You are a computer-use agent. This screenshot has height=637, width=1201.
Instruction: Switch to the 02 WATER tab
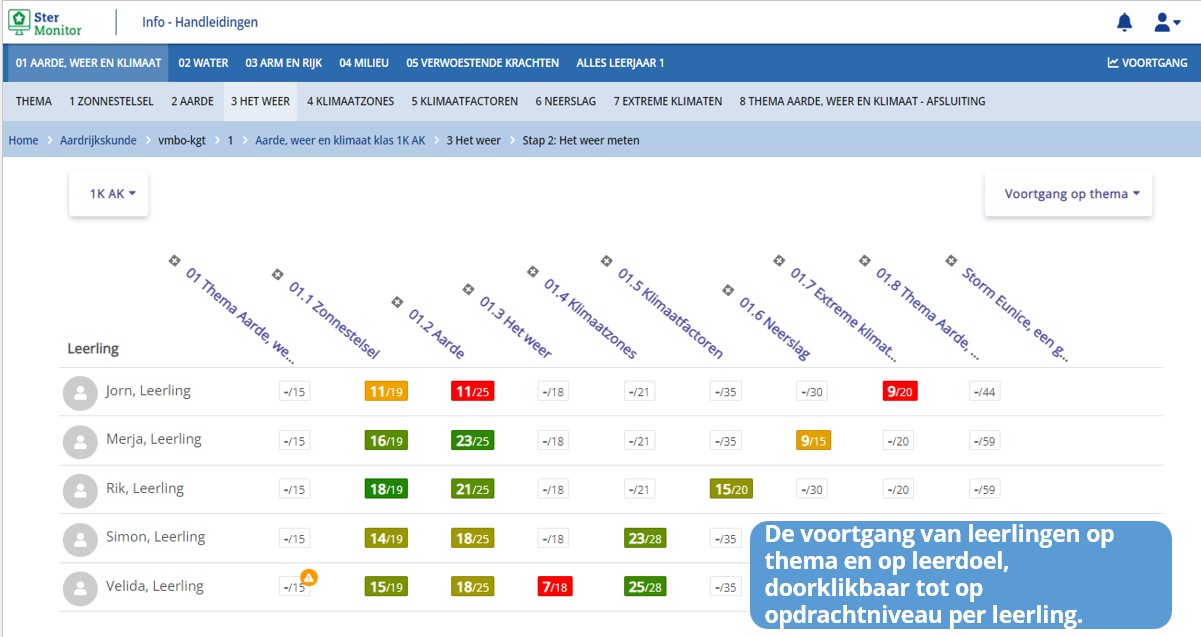tap(203, 63)
